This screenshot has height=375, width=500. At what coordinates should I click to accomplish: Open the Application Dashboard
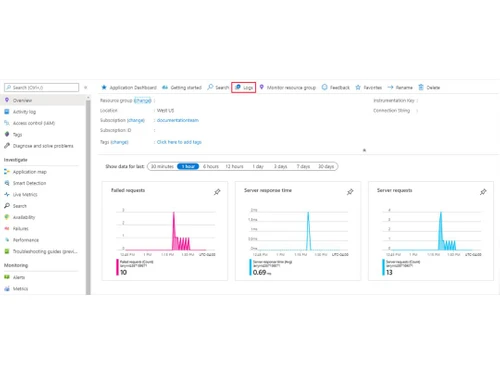(x=129, y=87)
